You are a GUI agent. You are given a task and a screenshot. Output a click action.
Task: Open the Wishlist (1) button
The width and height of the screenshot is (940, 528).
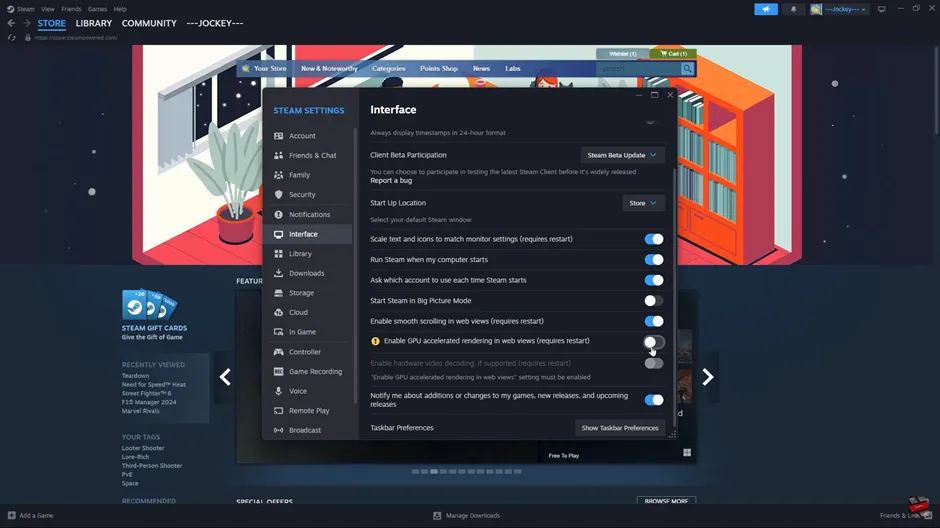coord(622,54)
